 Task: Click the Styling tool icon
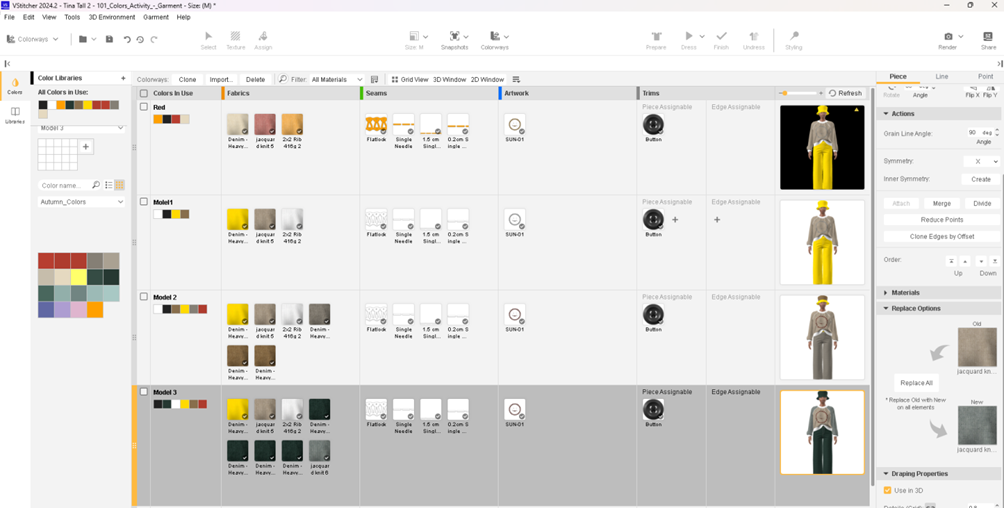click(x=794, y=37)
